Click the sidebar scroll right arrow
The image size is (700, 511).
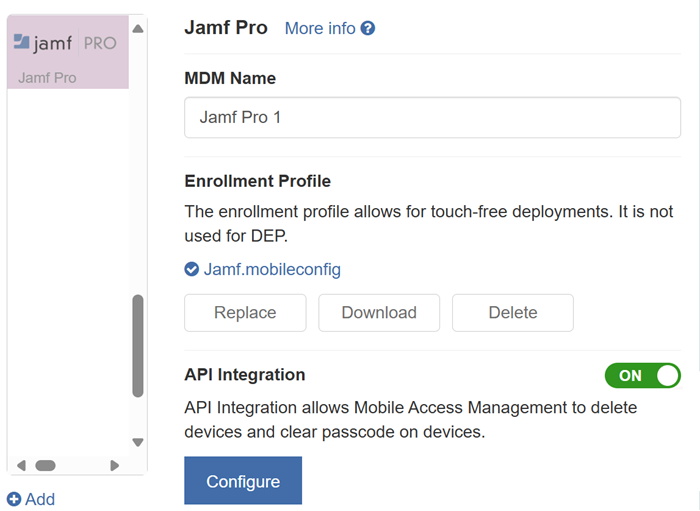(115, 465)
